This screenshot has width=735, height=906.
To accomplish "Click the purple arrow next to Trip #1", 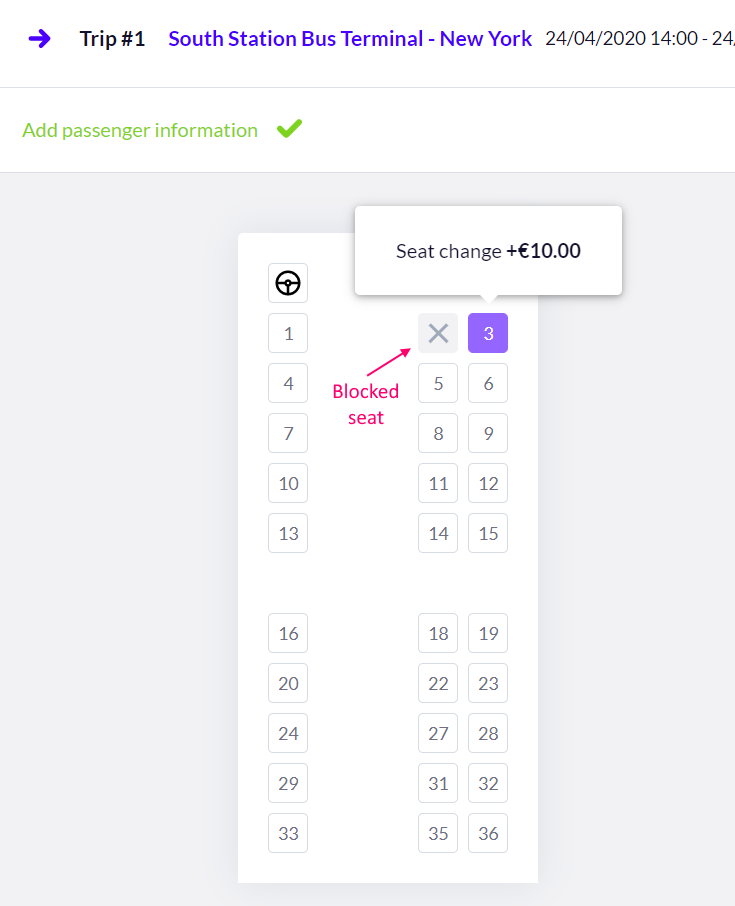I will tap(40, 39).
